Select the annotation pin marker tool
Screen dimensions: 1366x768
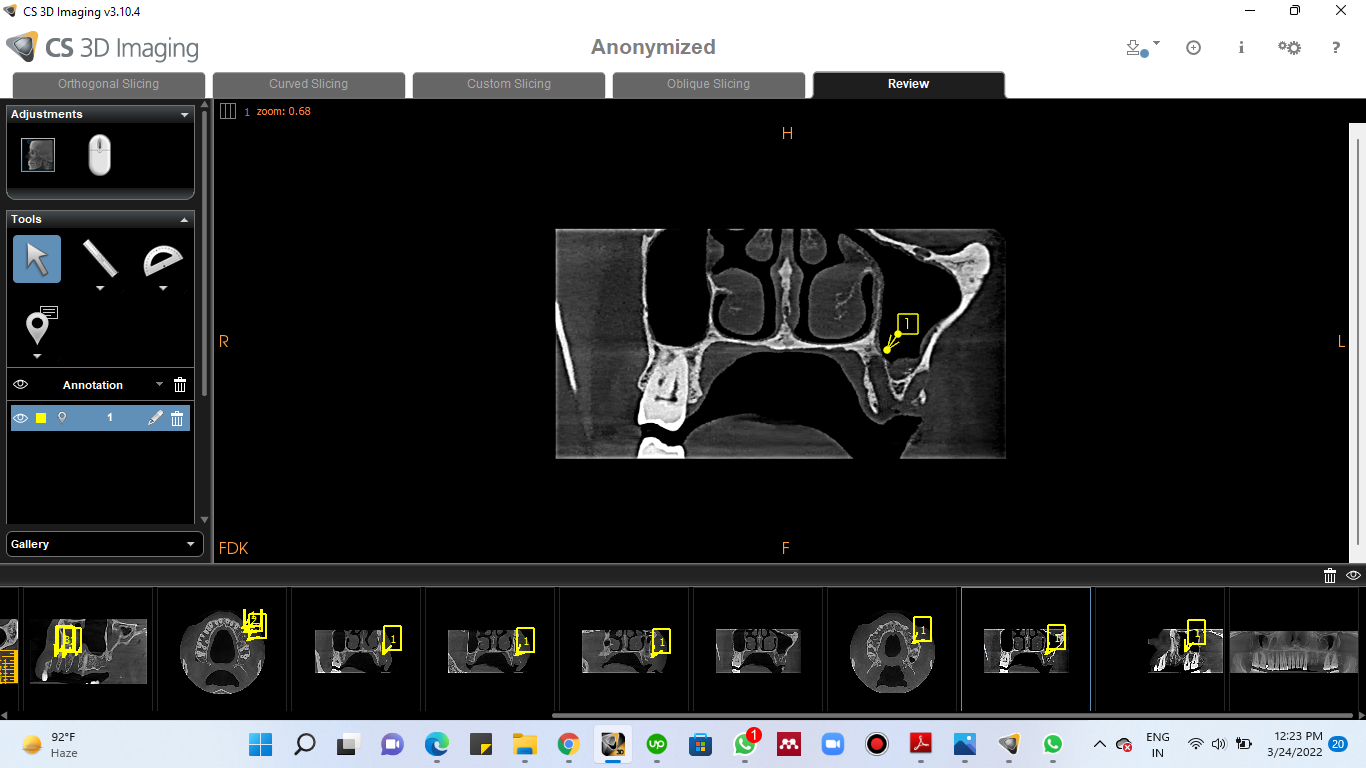click(38, 327)
